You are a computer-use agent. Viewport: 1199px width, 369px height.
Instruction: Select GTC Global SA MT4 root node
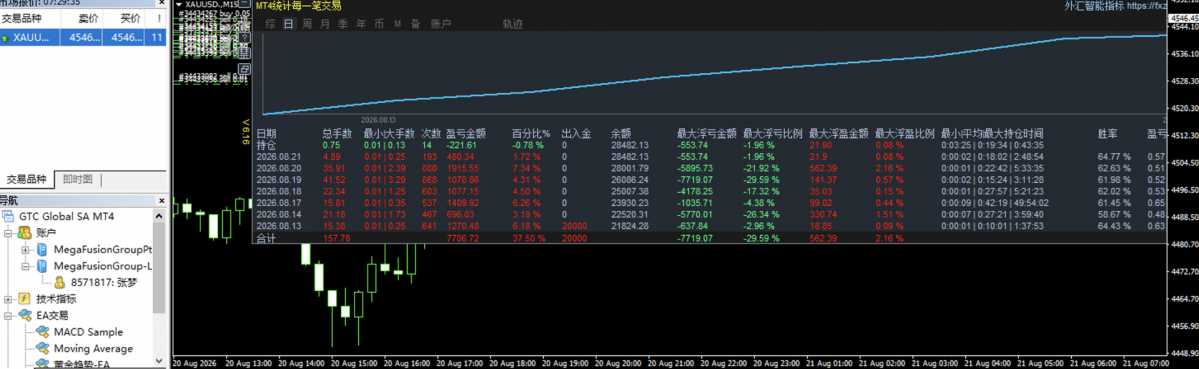click(67, 217)
